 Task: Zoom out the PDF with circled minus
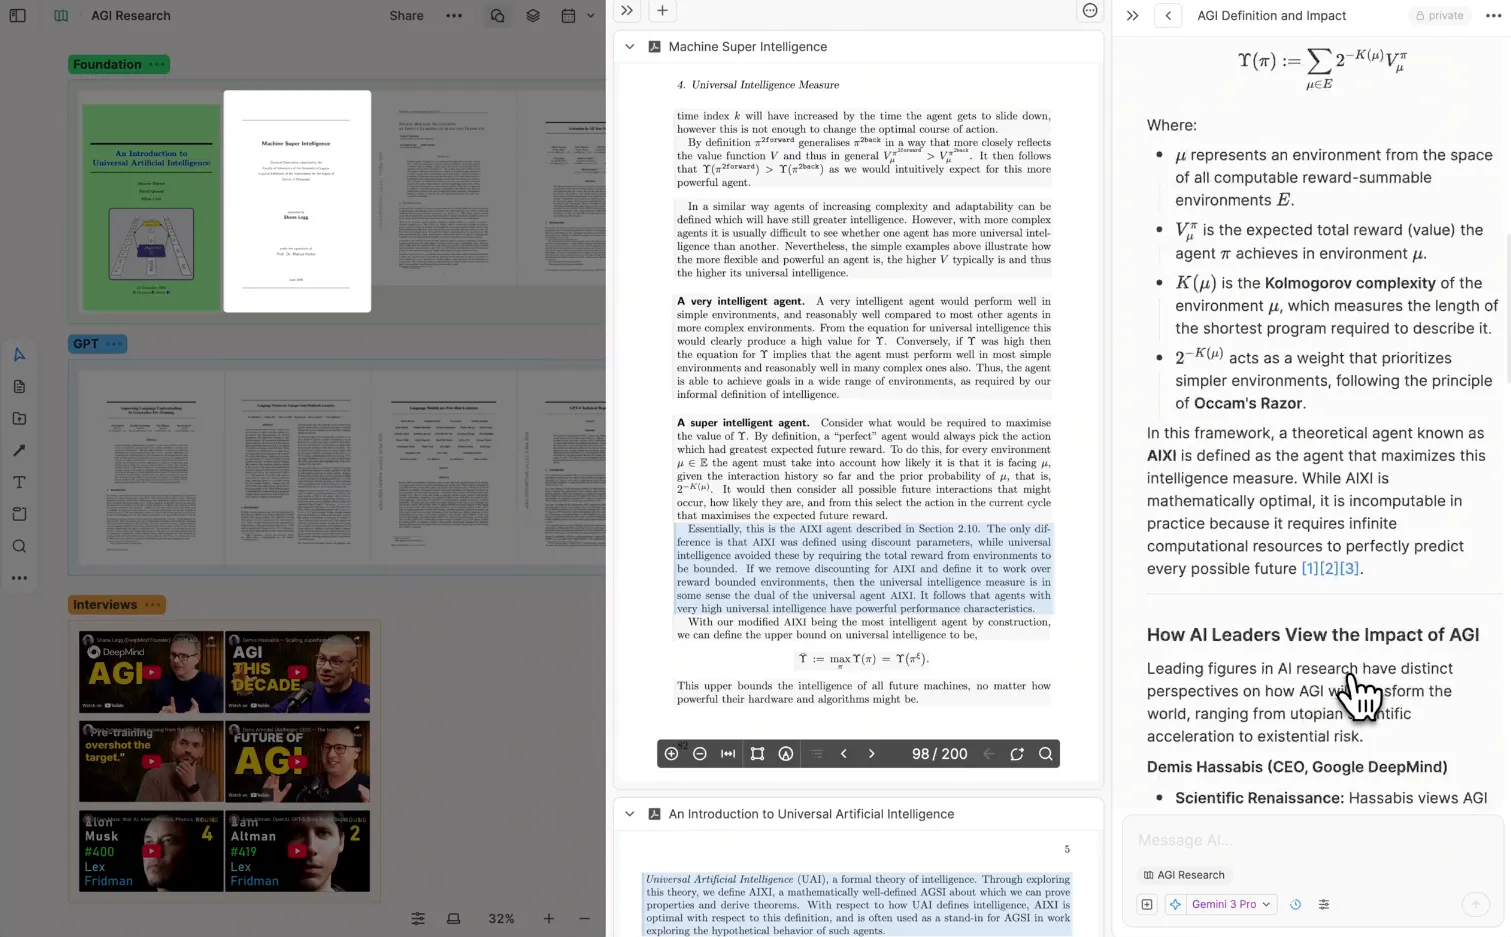point(700,754)
